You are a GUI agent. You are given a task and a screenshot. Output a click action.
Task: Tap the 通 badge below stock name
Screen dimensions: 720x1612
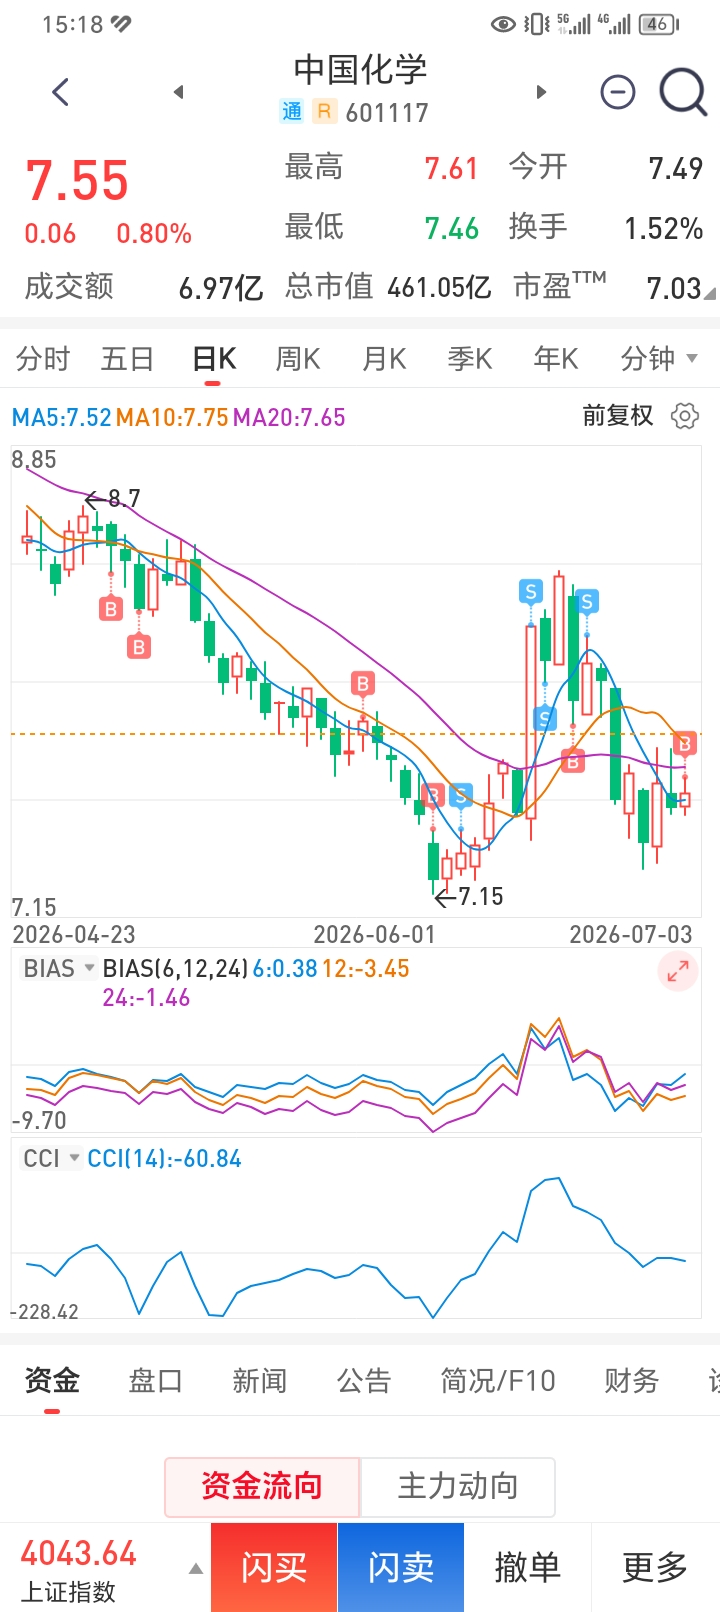click(x=291, y=112)
